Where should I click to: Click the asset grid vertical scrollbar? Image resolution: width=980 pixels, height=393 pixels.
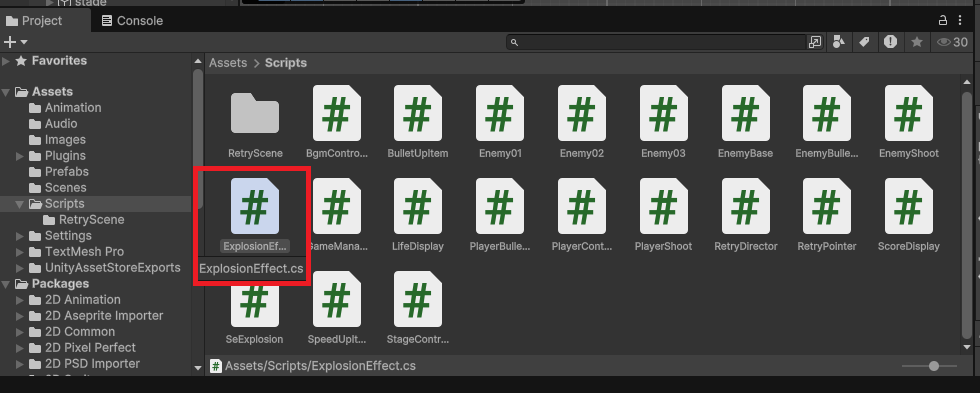pos(966,216)
